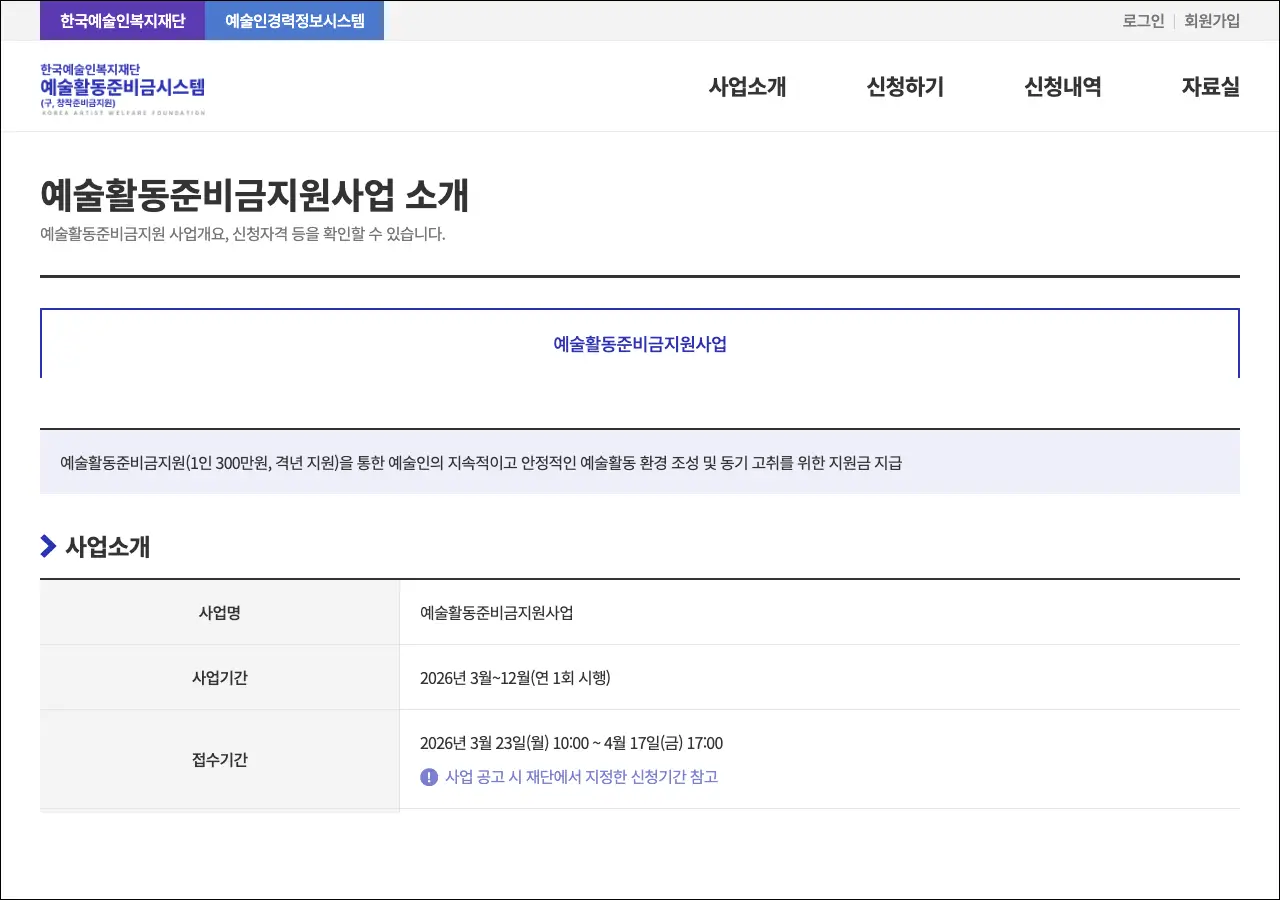Select the 사업기간 table header cell
The height and width of the screenshot is (900, 1280).
pos(219,678)
